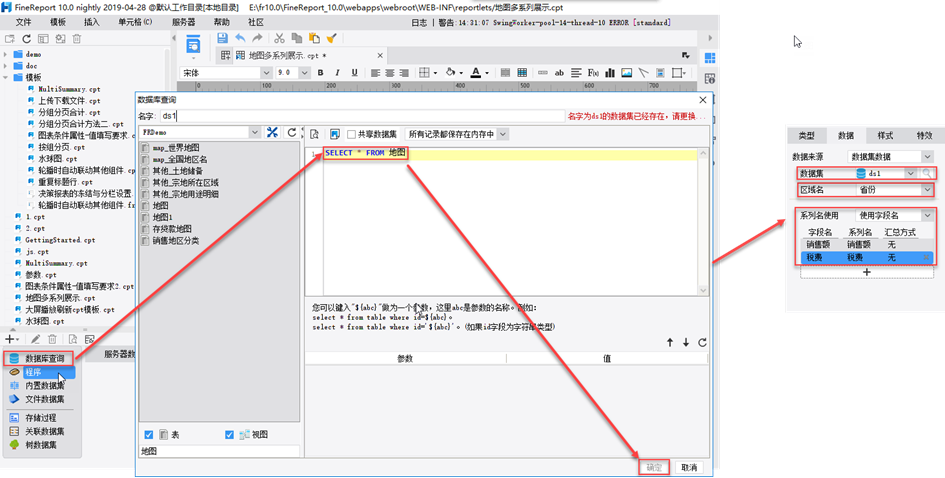This screenshot has width=945, height=478.
Task: Click the format painter brush icon
Action: click(x=331, y=38)
